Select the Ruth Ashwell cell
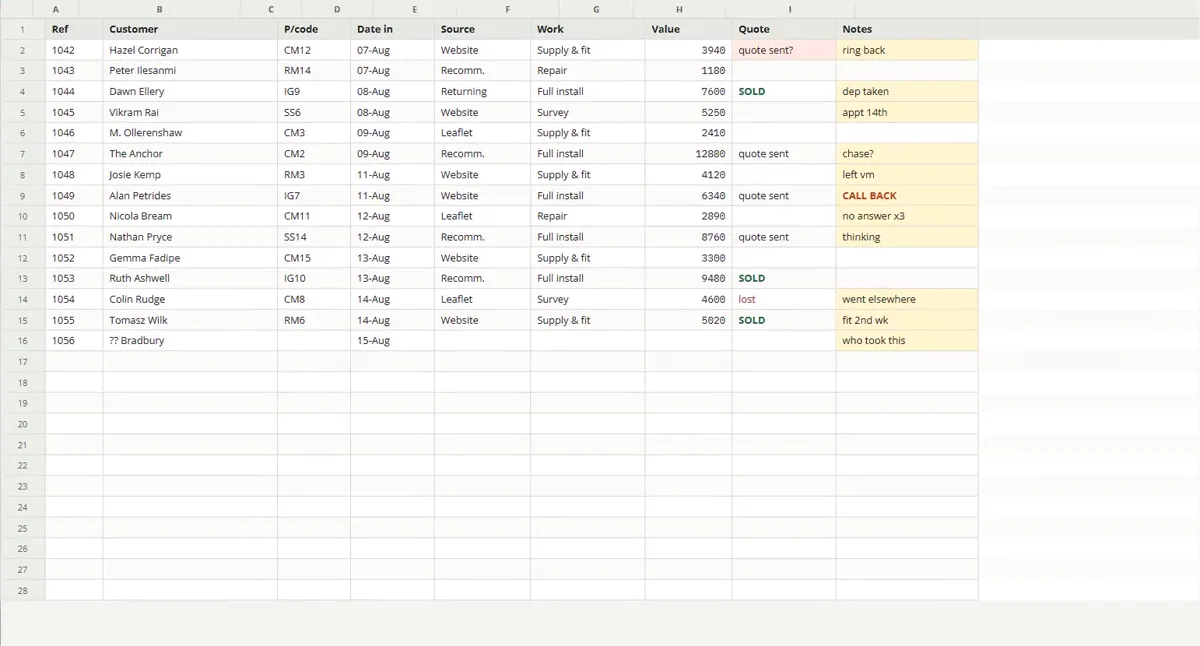The width and height of the screenshot is (1200, 646). coord(190,279)
